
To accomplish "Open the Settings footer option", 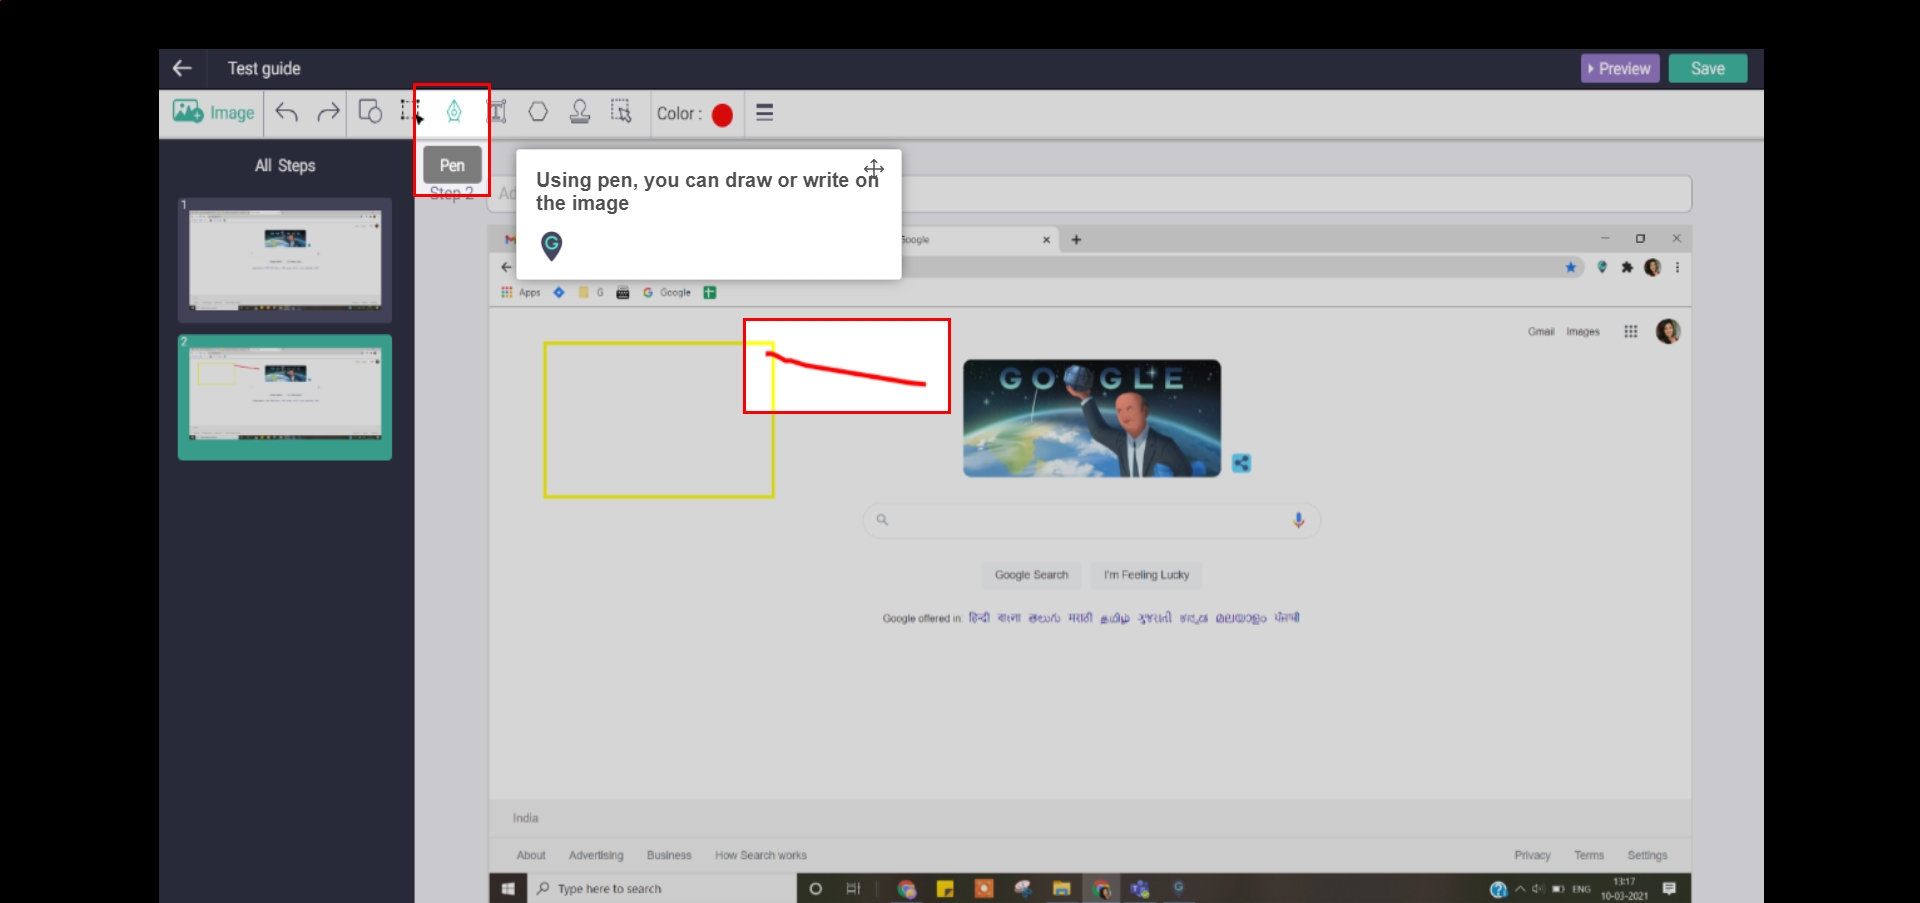I will tap(1647, 856).
